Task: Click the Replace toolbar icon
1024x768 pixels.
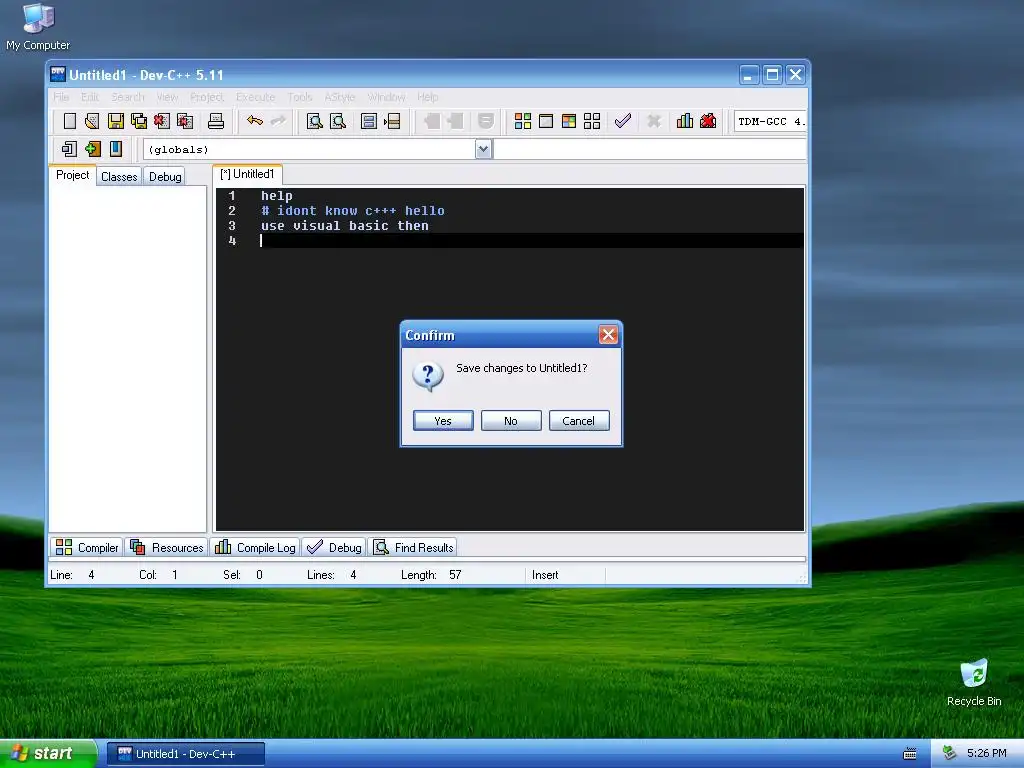Action: (338, 121)
